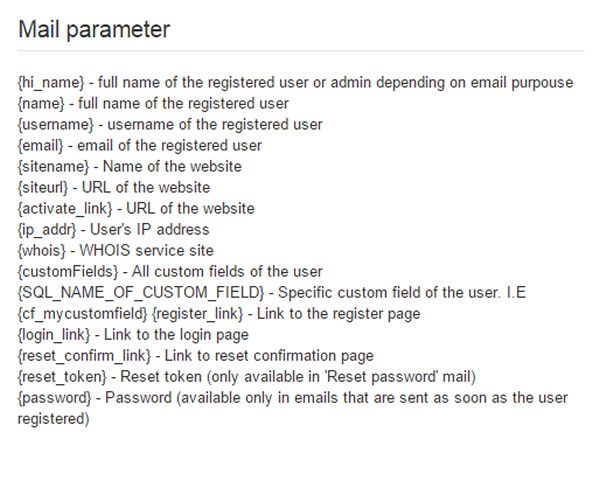Select the {register_link} parameter

pyautogui.click(x=197, y=314)
